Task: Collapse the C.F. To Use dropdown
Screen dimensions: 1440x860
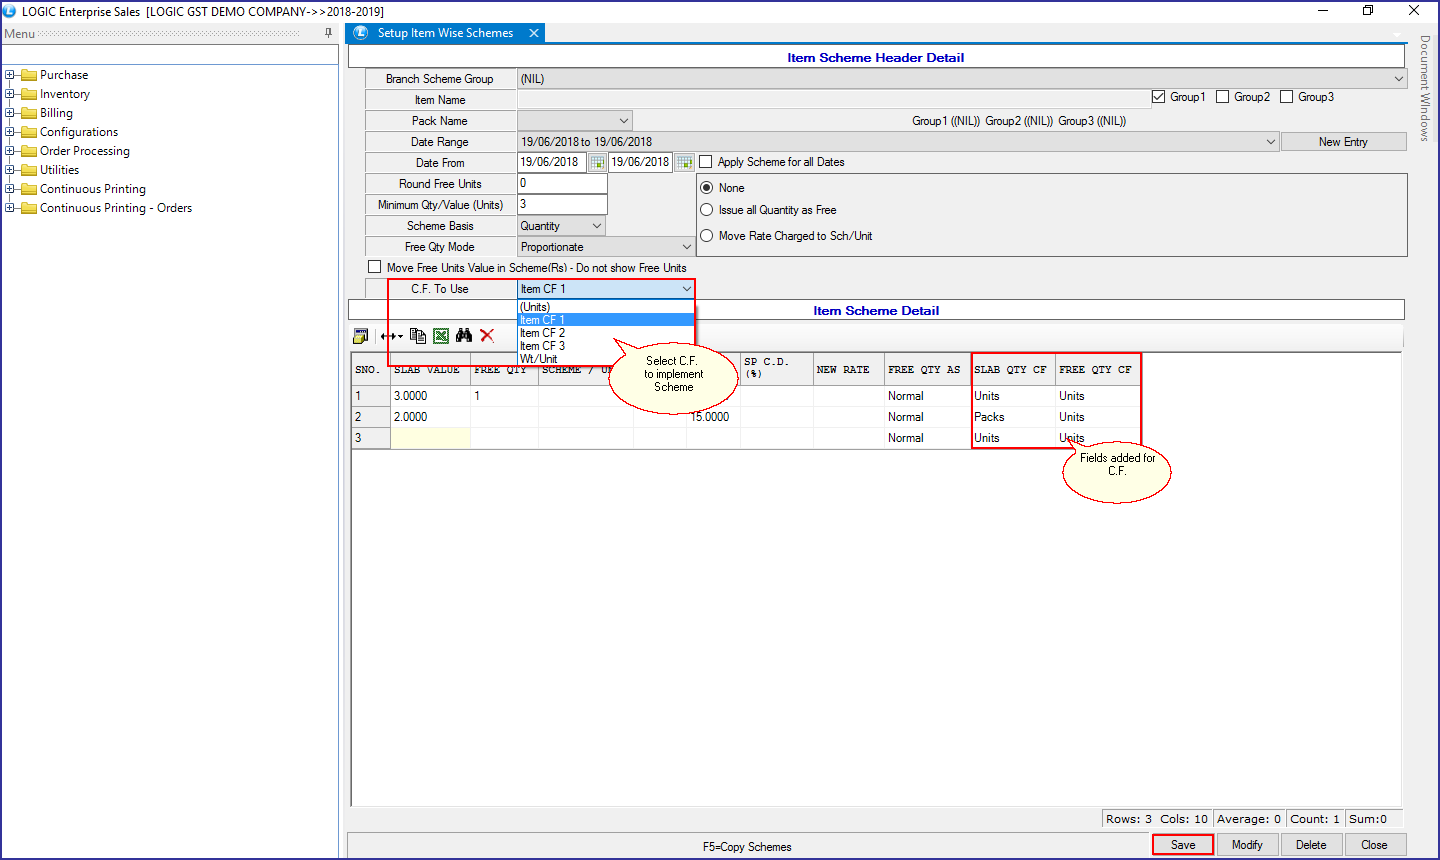Action: tap(686, 289)
